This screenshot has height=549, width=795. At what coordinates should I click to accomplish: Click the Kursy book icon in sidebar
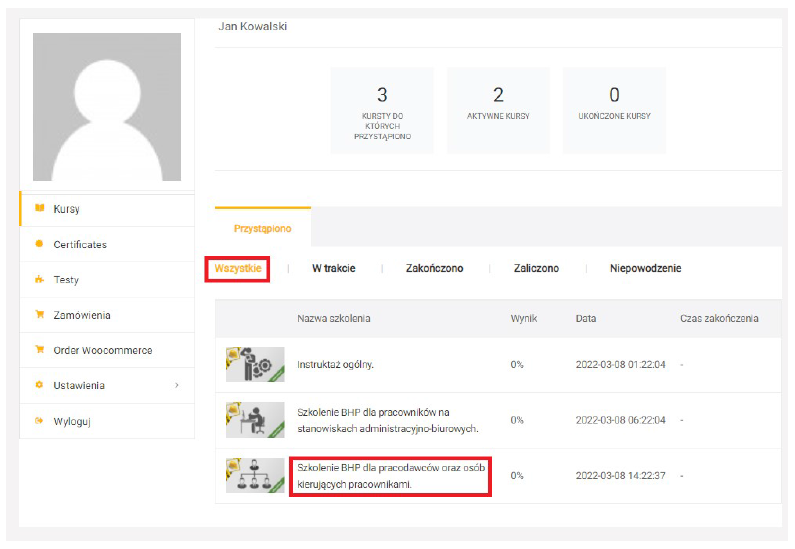click(40, 209)
